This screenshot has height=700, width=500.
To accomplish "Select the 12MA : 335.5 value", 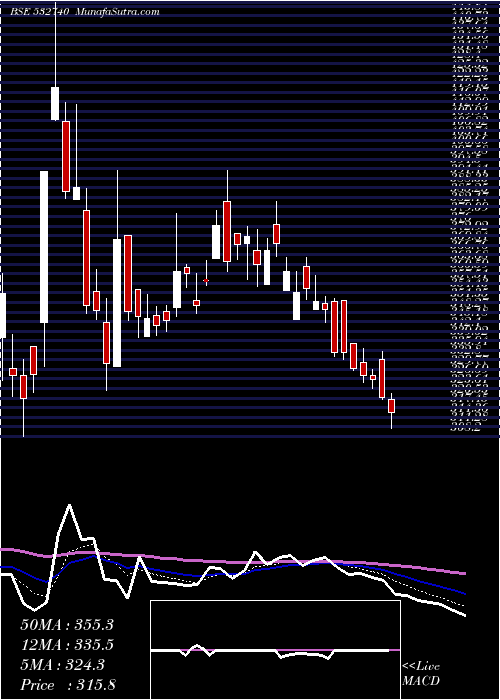I will (67, 645).
